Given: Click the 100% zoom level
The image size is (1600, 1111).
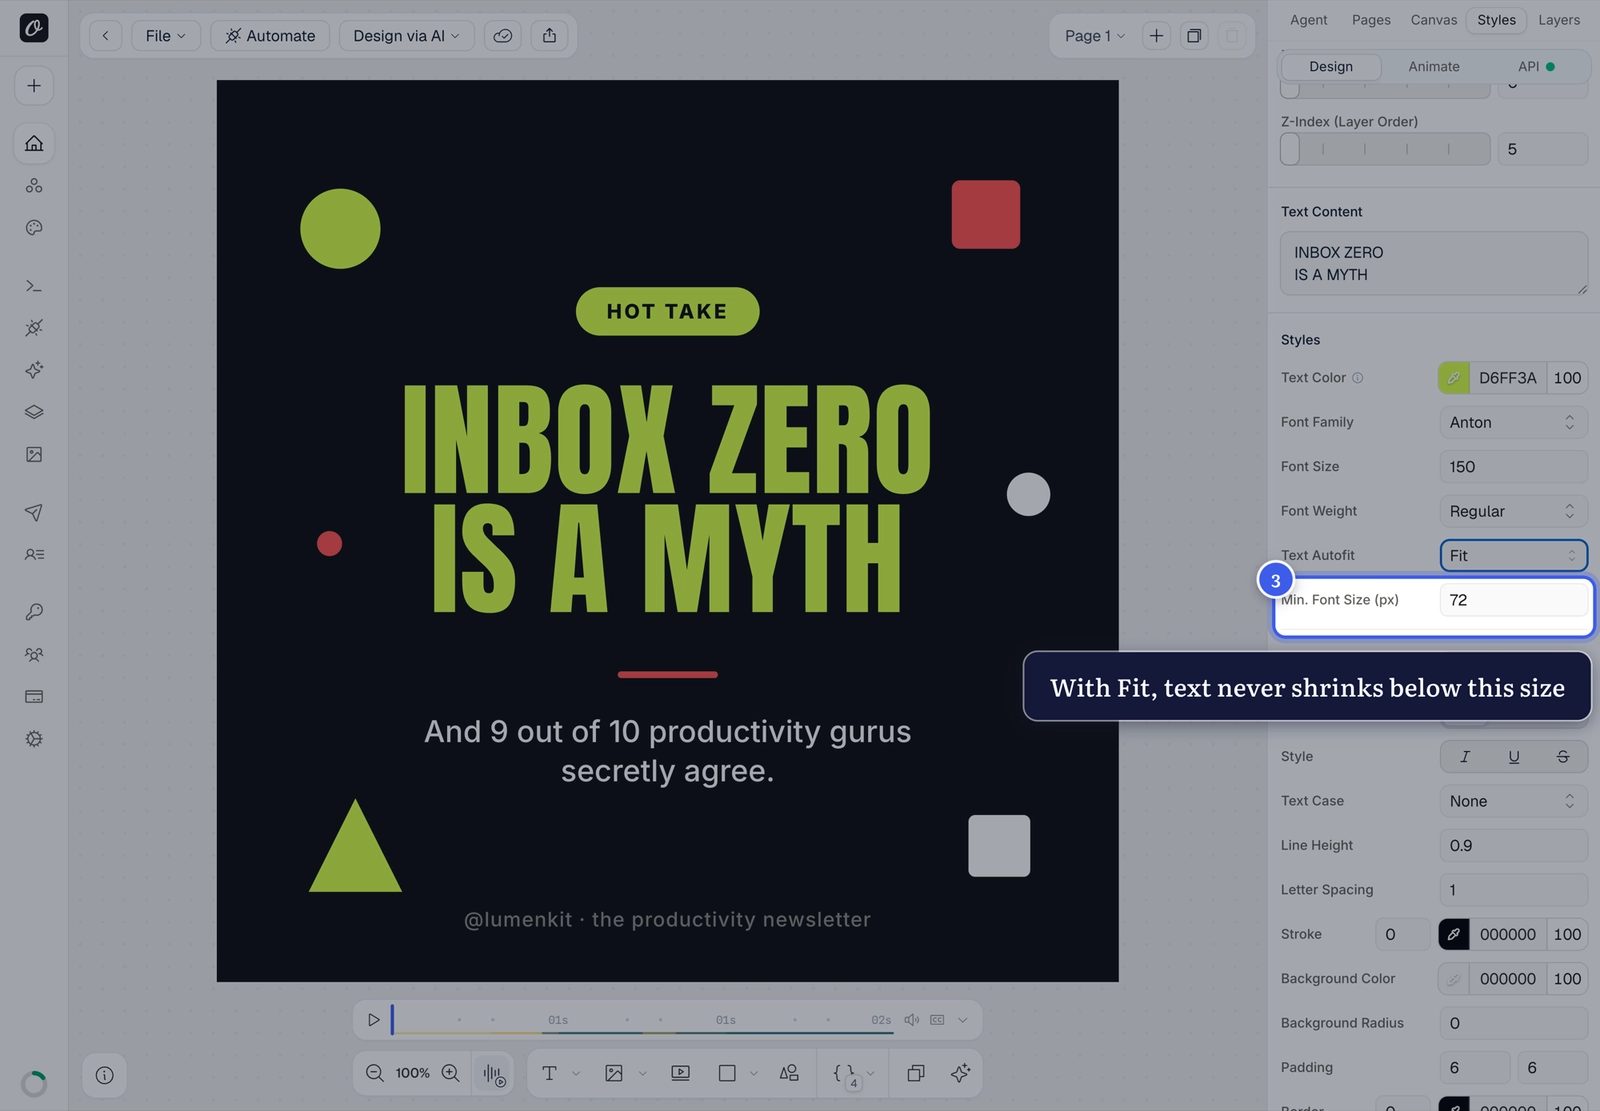Looking at the screenshot, I should pyautogui.click(x=412, y=1073).
